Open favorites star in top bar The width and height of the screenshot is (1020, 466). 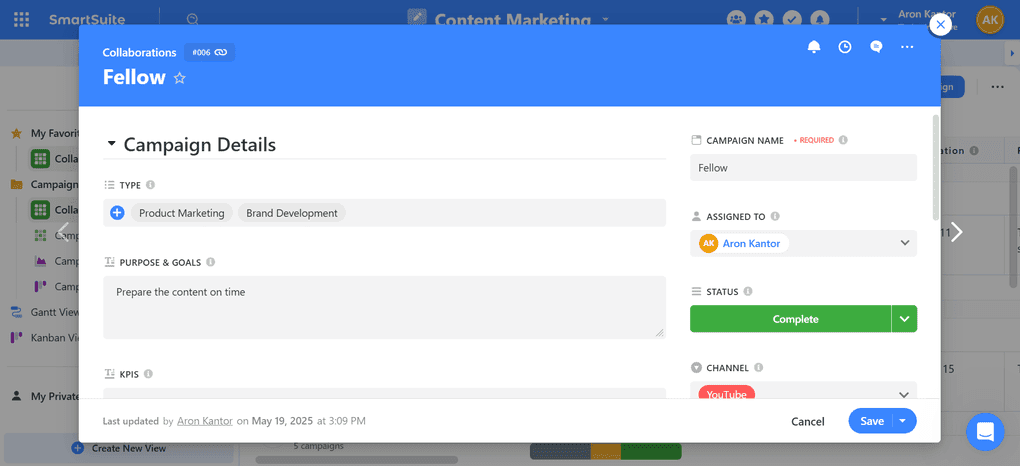click(x=764, y=19)
